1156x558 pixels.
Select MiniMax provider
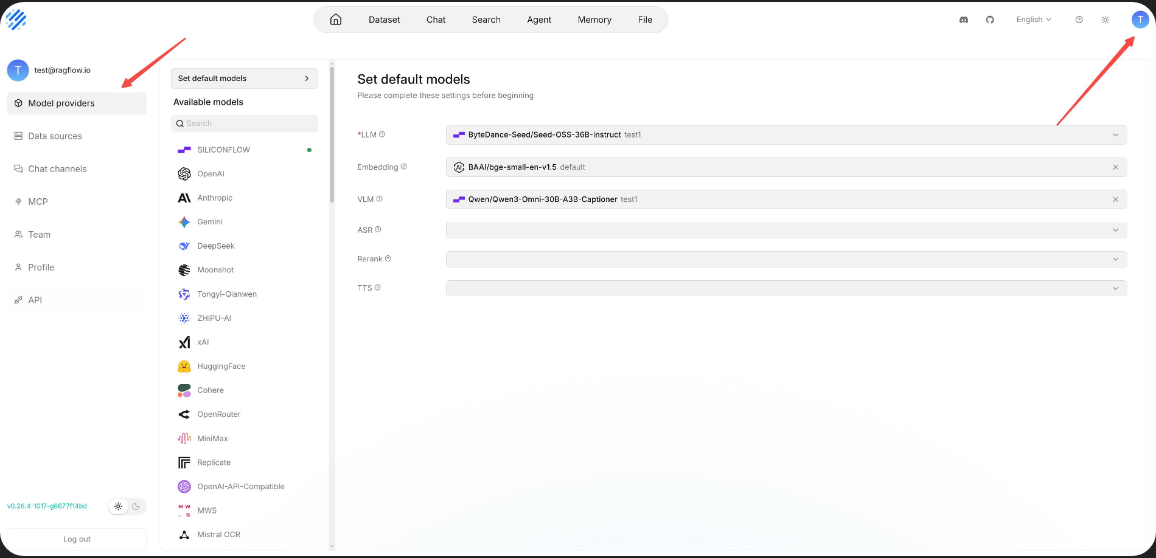pyautogui.click(x=244, y=439)
